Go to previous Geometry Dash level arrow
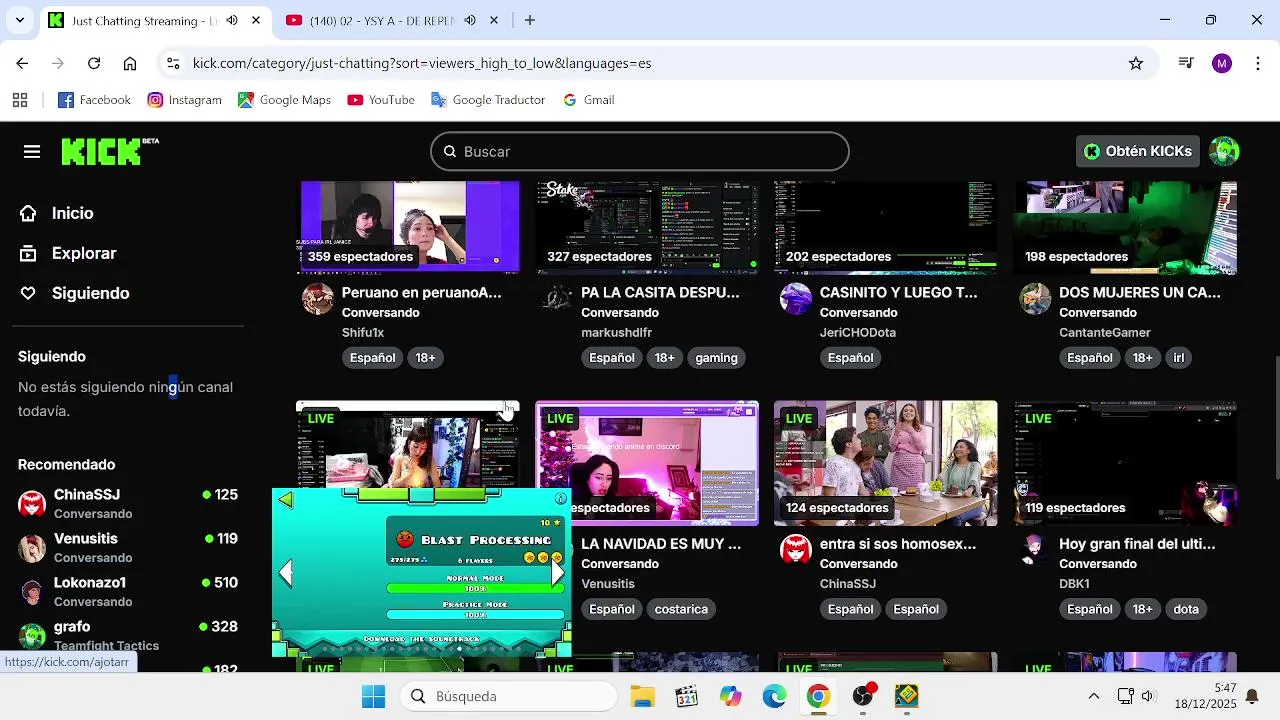 286,573
